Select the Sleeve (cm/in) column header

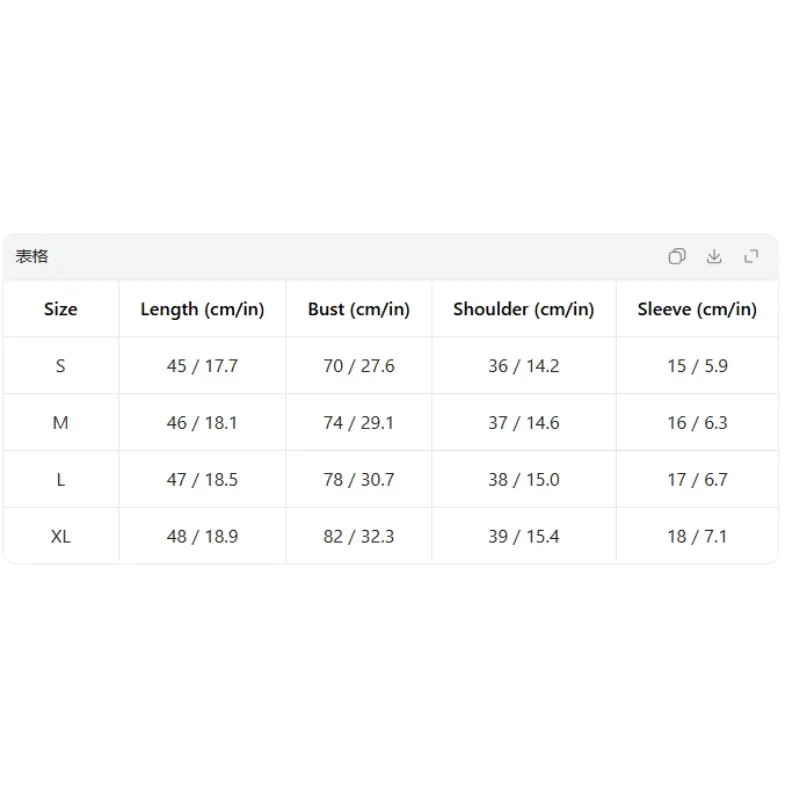(697, 309)
